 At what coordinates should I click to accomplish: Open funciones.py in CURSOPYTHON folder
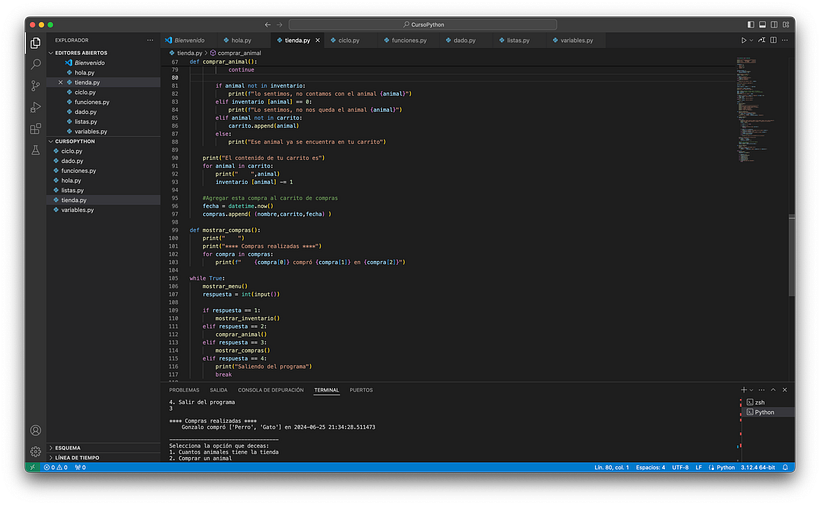(x=104, y=171)
